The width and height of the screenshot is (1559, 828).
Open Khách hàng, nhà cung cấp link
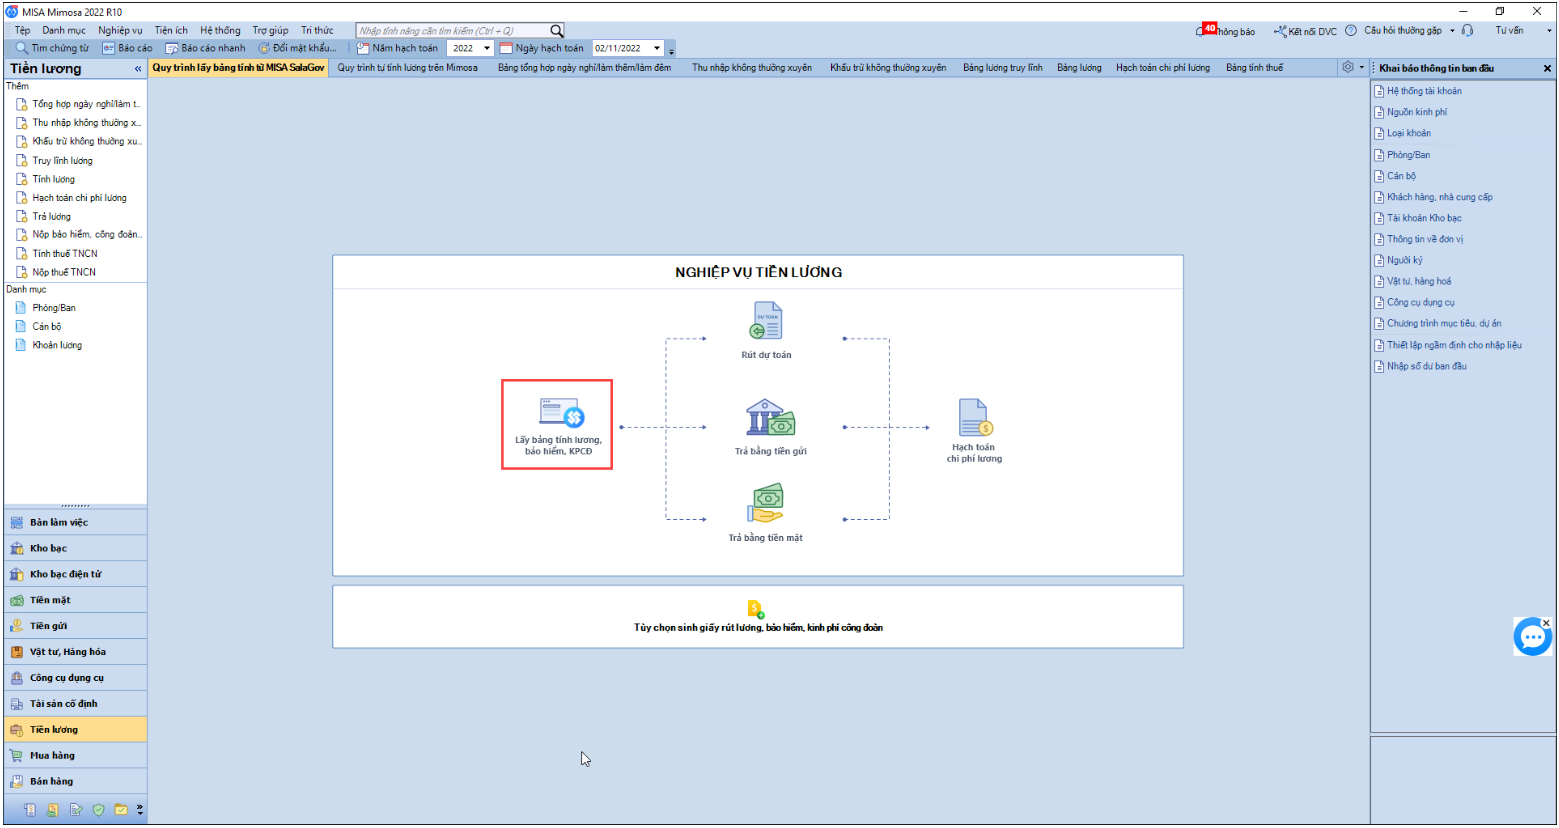click(1440, 197)
